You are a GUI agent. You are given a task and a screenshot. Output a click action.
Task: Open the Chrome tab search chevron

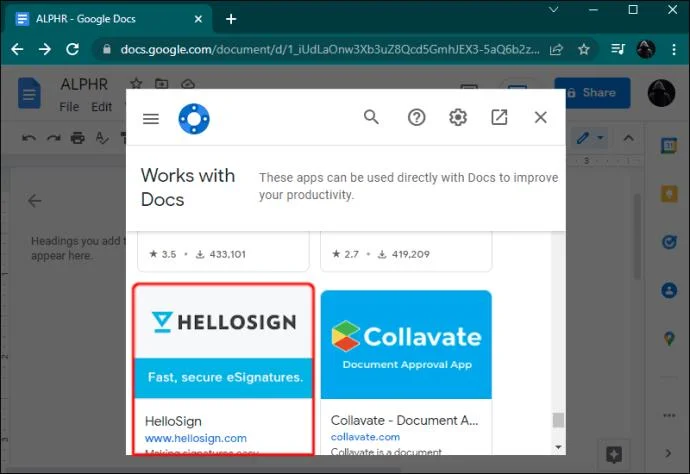[x=554, y=10]
